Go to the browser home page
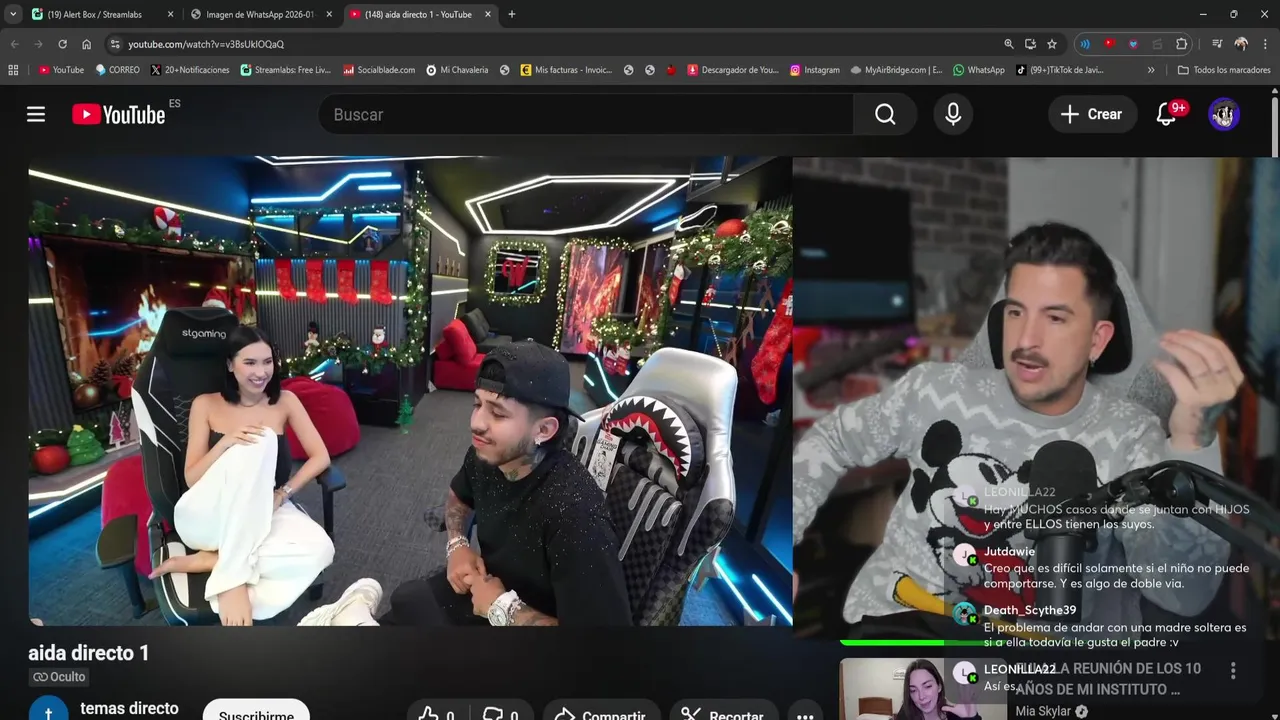 [86, 44]
